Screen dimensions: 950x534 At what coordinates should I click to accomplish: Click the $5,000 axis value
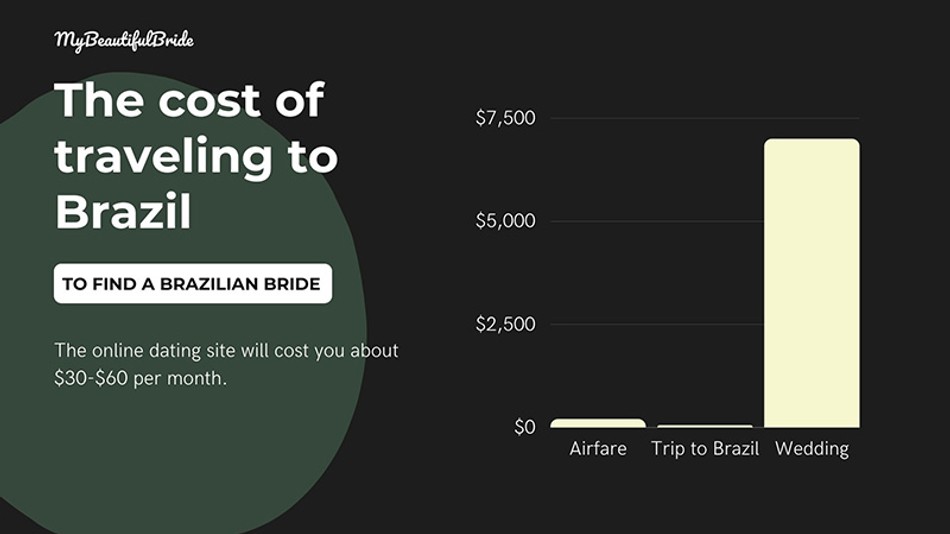[x=505, y=221]
